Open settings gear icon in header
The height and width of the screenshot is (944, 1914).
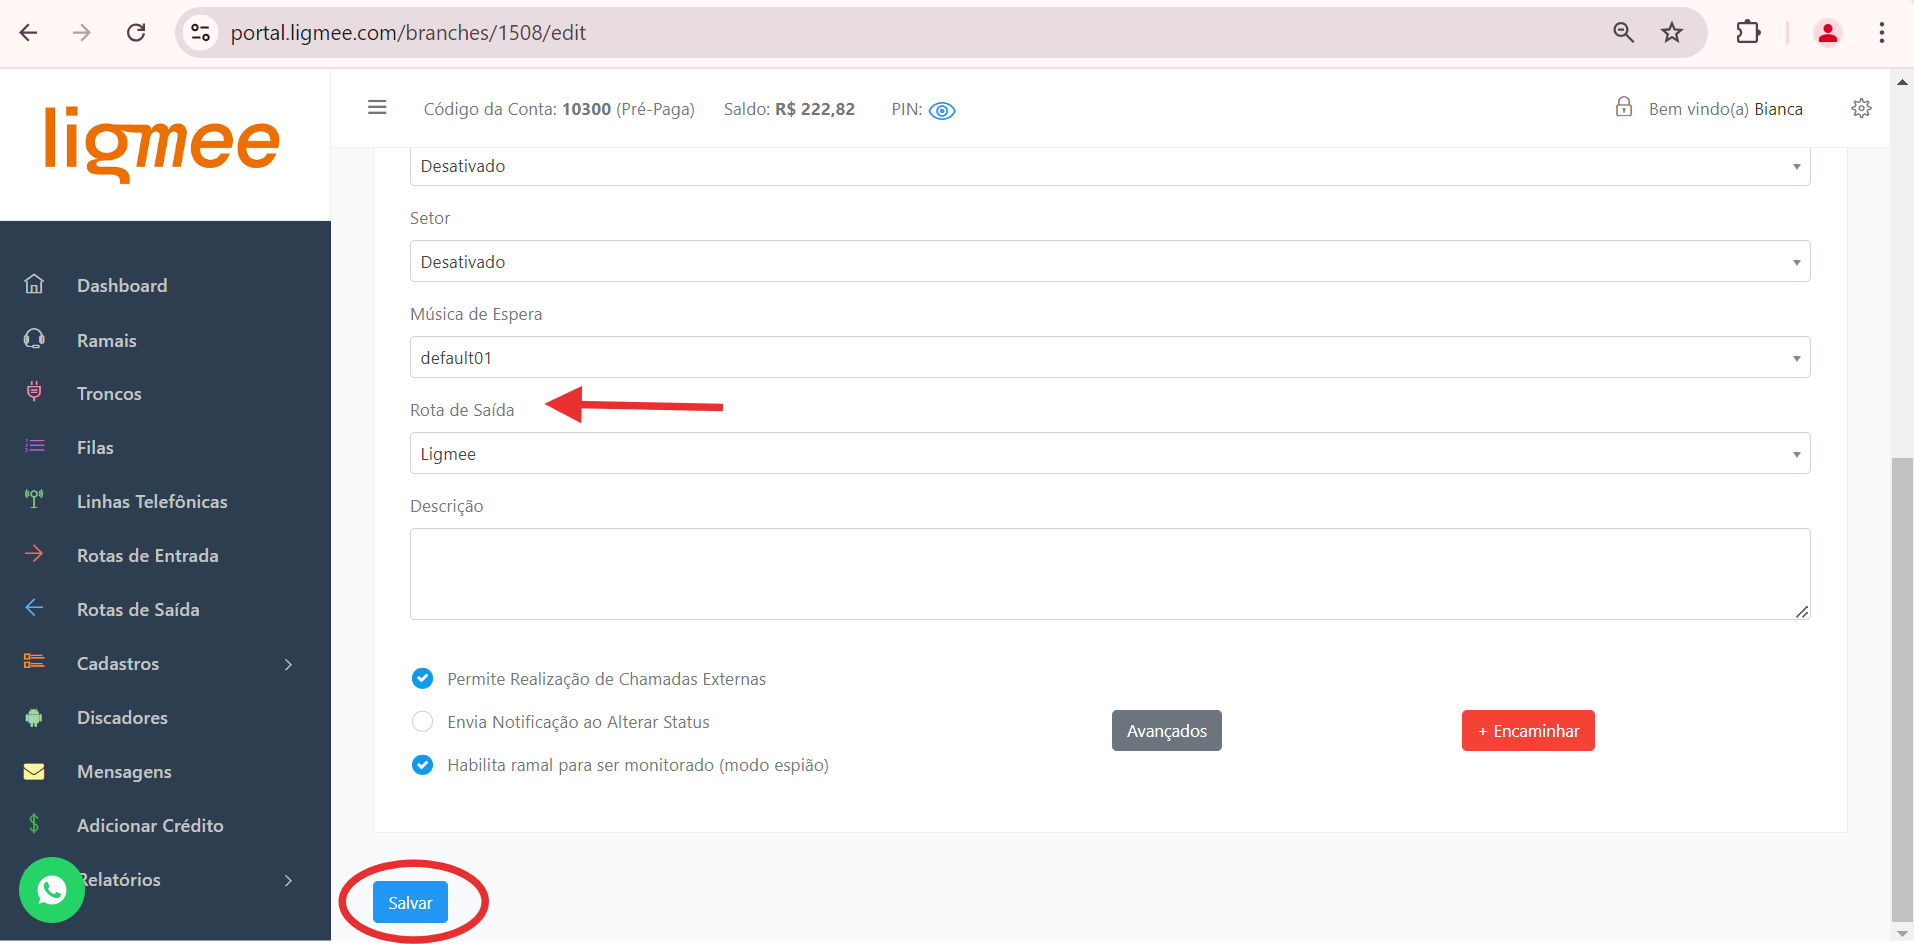(x=1861, y=108)
